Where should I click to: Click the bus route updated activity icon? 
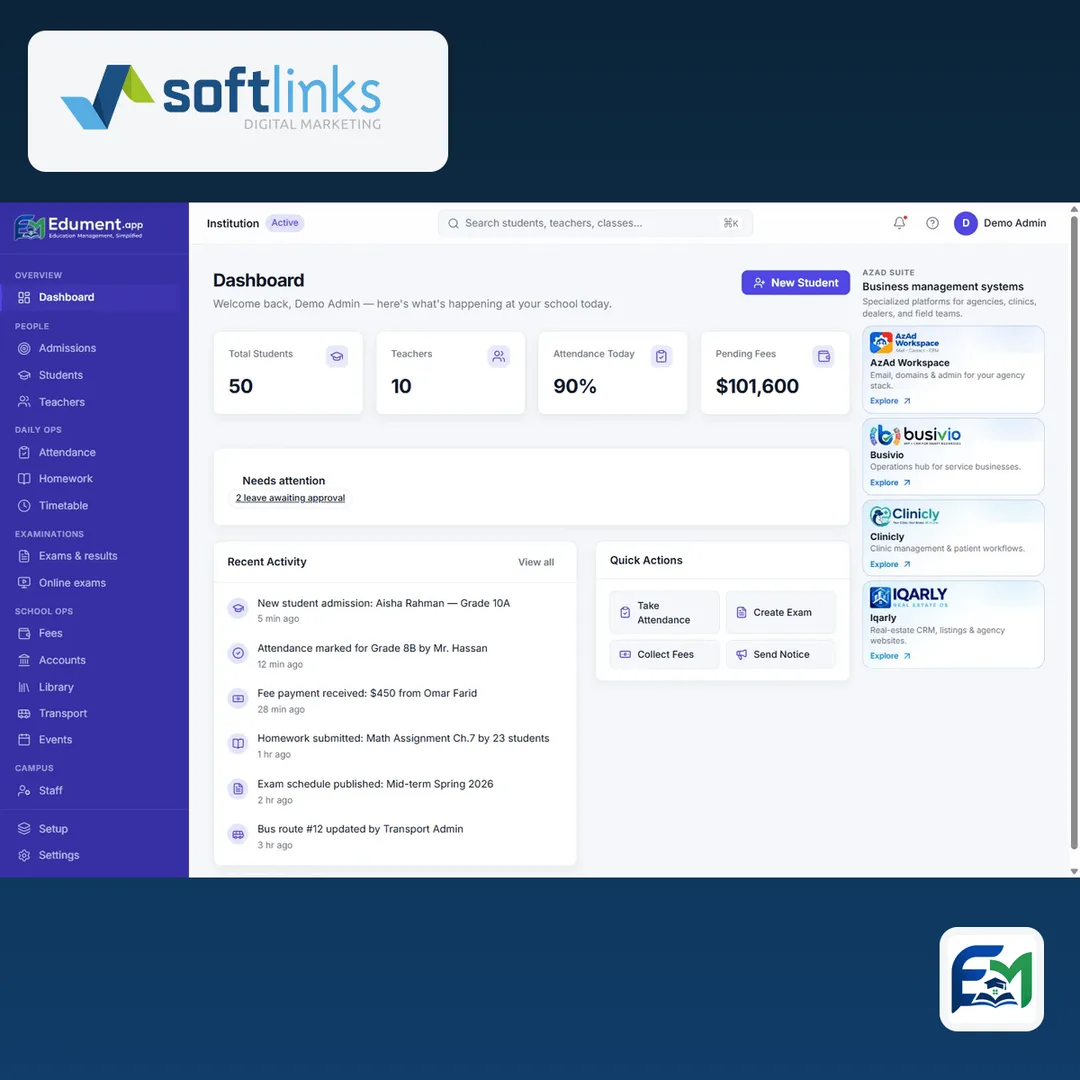(238, 834)
